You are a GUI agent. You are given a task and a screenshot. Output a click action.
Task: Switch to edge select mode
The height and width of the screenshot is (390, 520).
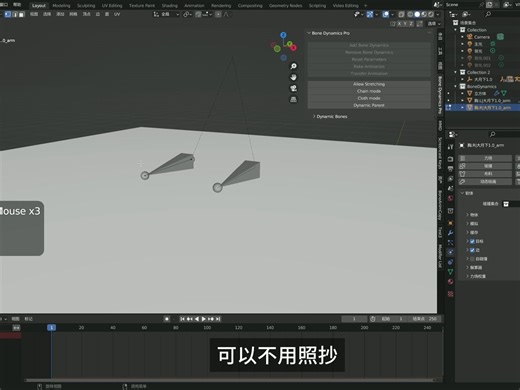point(15,14)
